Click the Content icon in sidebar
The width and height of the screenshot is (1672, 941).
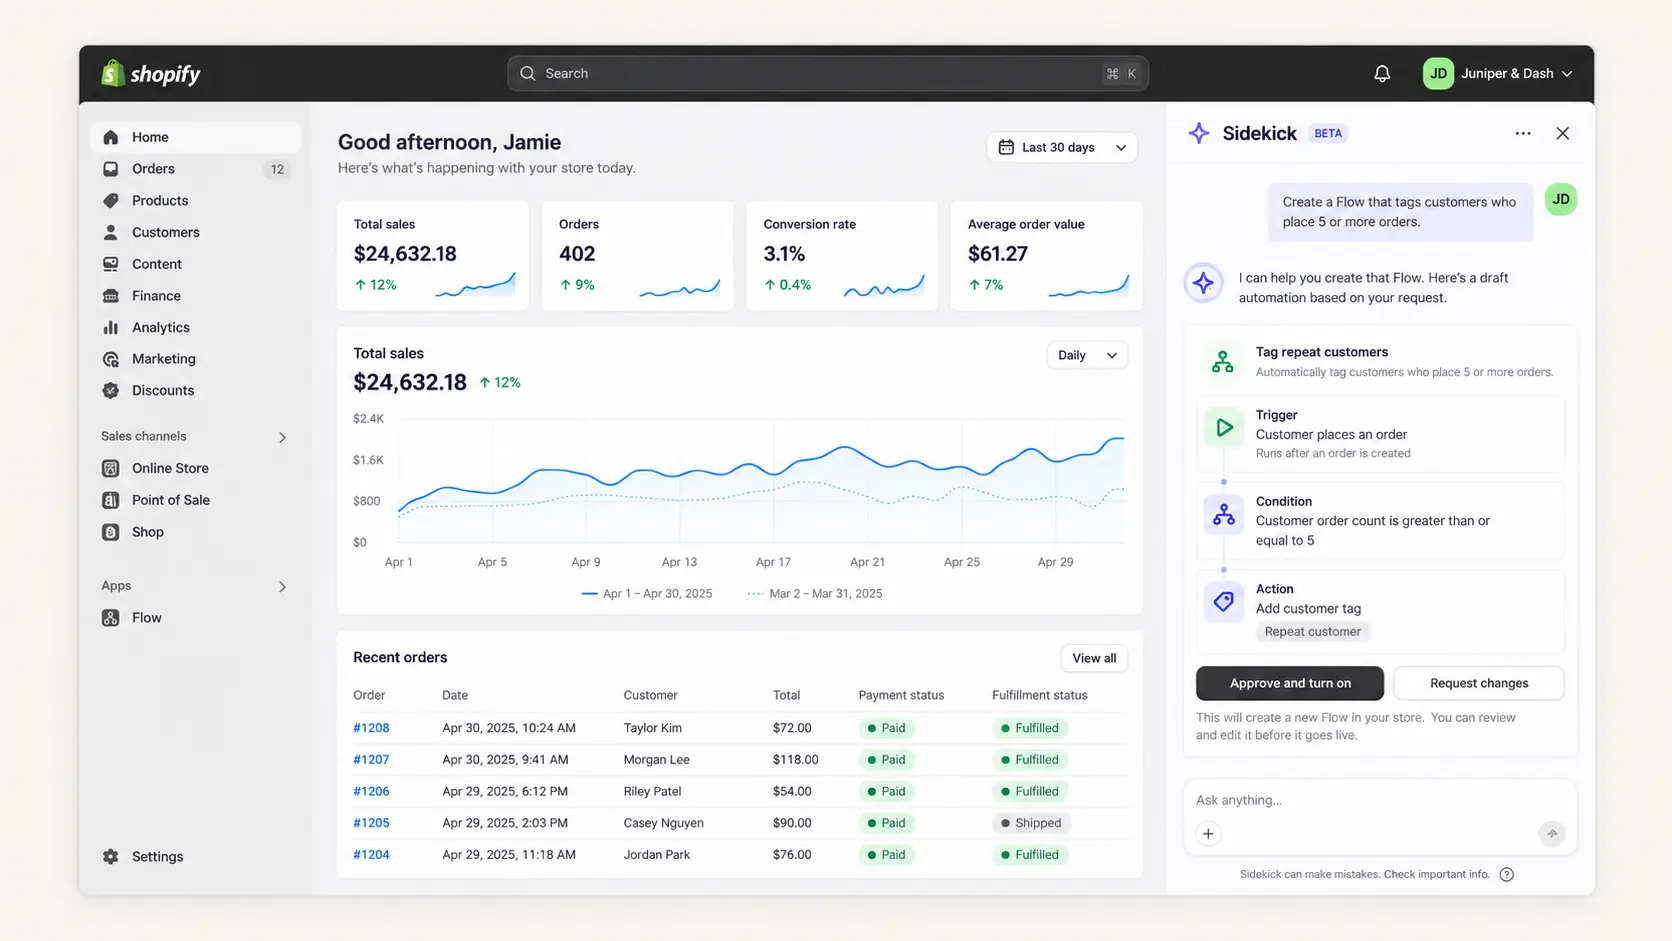(111, 264)
